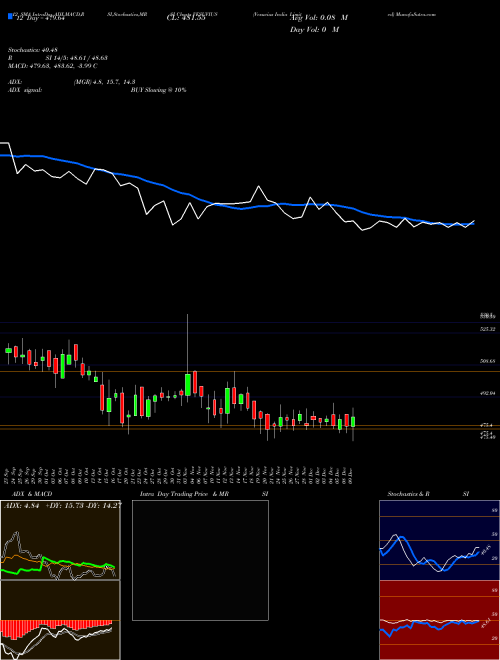This screenshot has width=500, height=660.
Task: Click the 'BUY Slowing @ 10%' signal text
Action: [x=158, y=90]
